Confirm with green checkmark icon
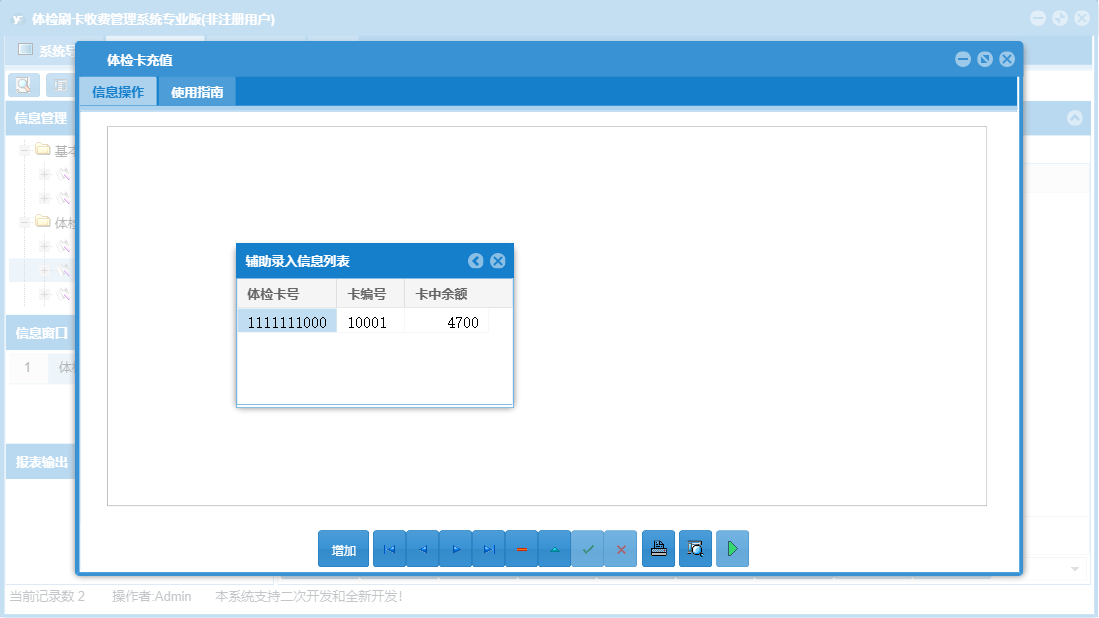 (587, 549)
